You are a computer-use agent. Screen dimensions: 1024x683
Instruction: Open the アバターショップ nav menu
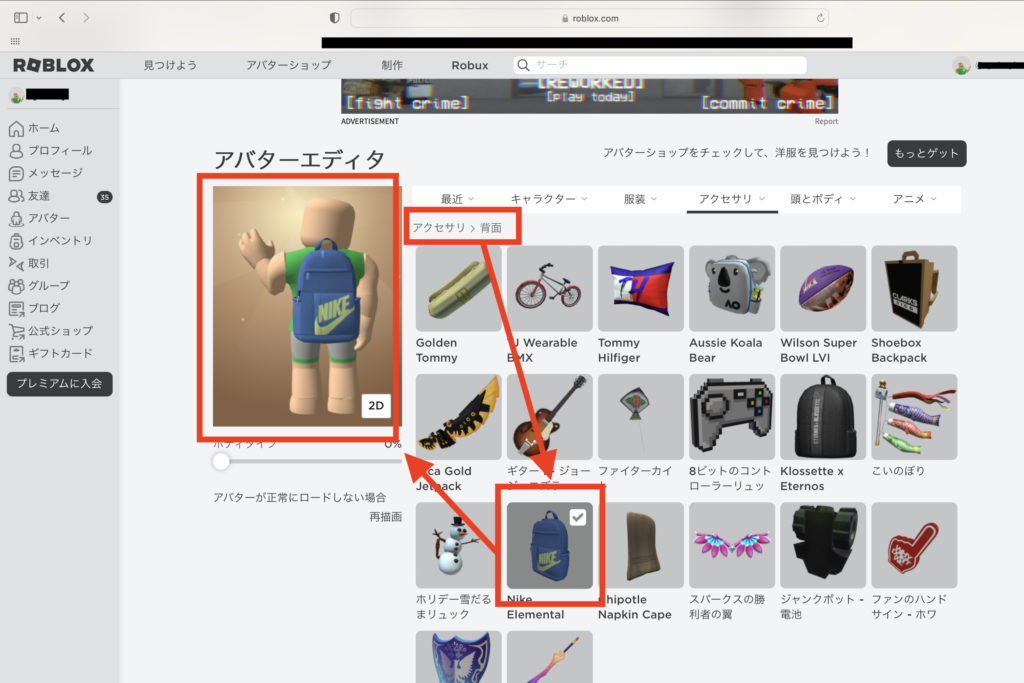pos(289,65)
